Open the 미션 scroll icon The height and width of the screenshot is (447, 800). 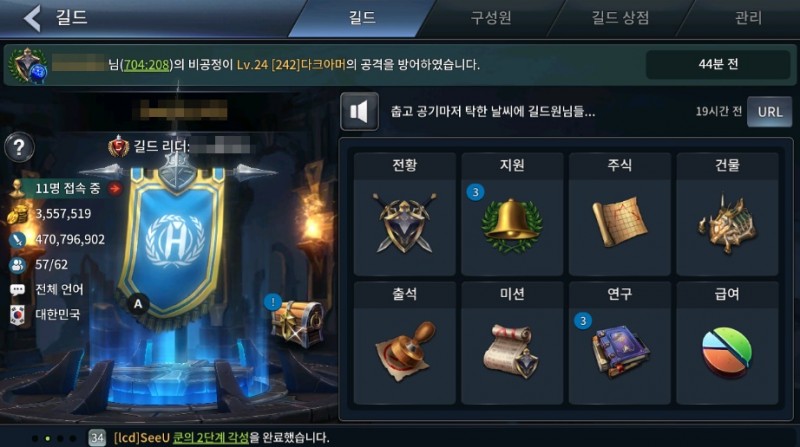(x=512, y=352)
